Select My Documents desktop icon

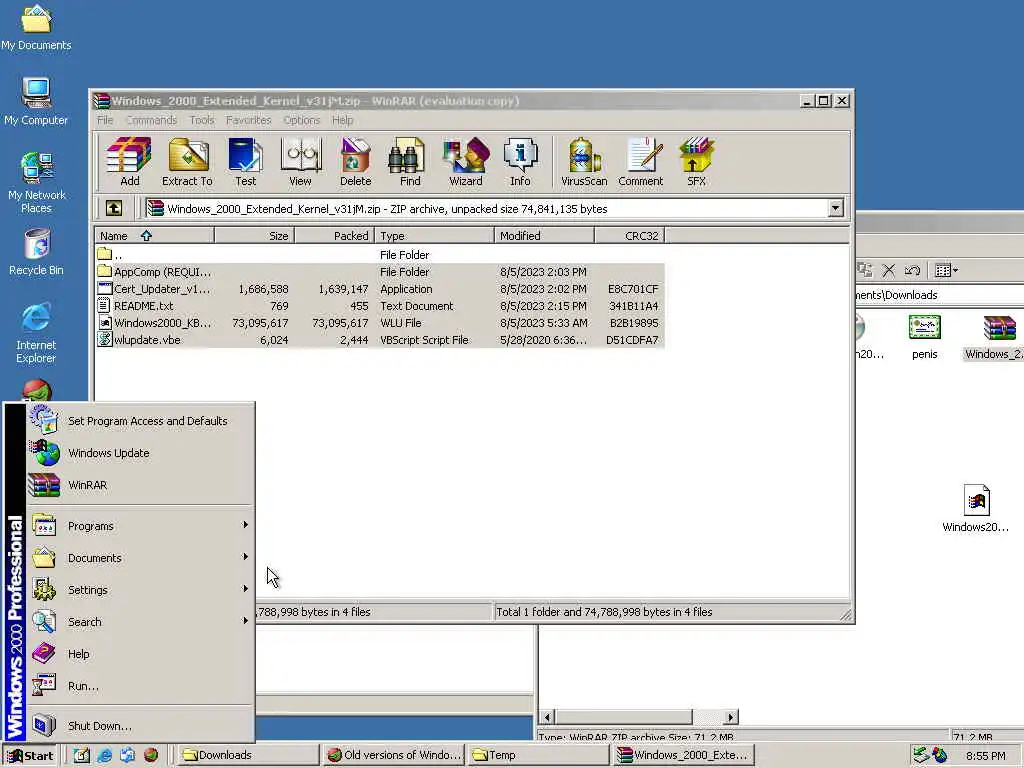pyautogui.click(x=36, y=28)
